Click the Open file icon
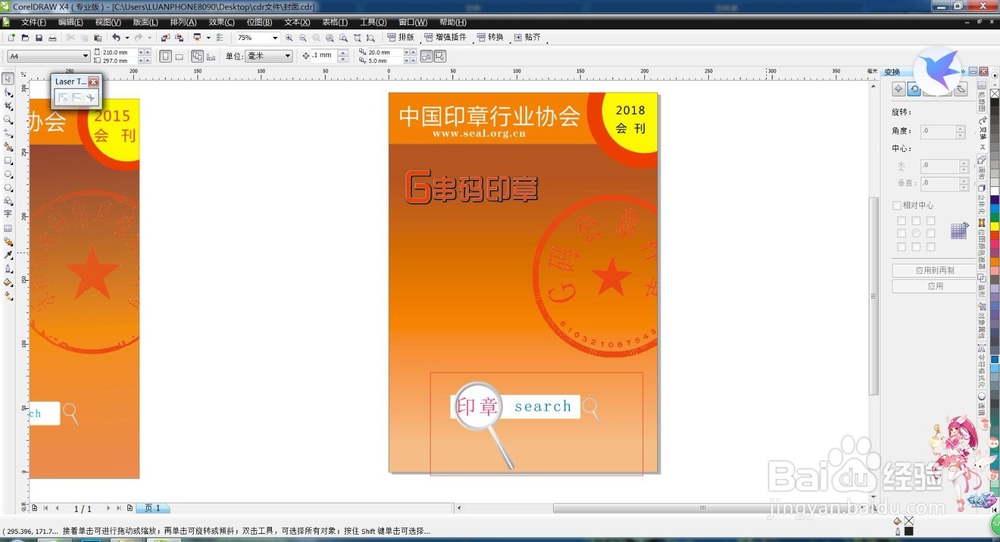 (x=25, y=38)
